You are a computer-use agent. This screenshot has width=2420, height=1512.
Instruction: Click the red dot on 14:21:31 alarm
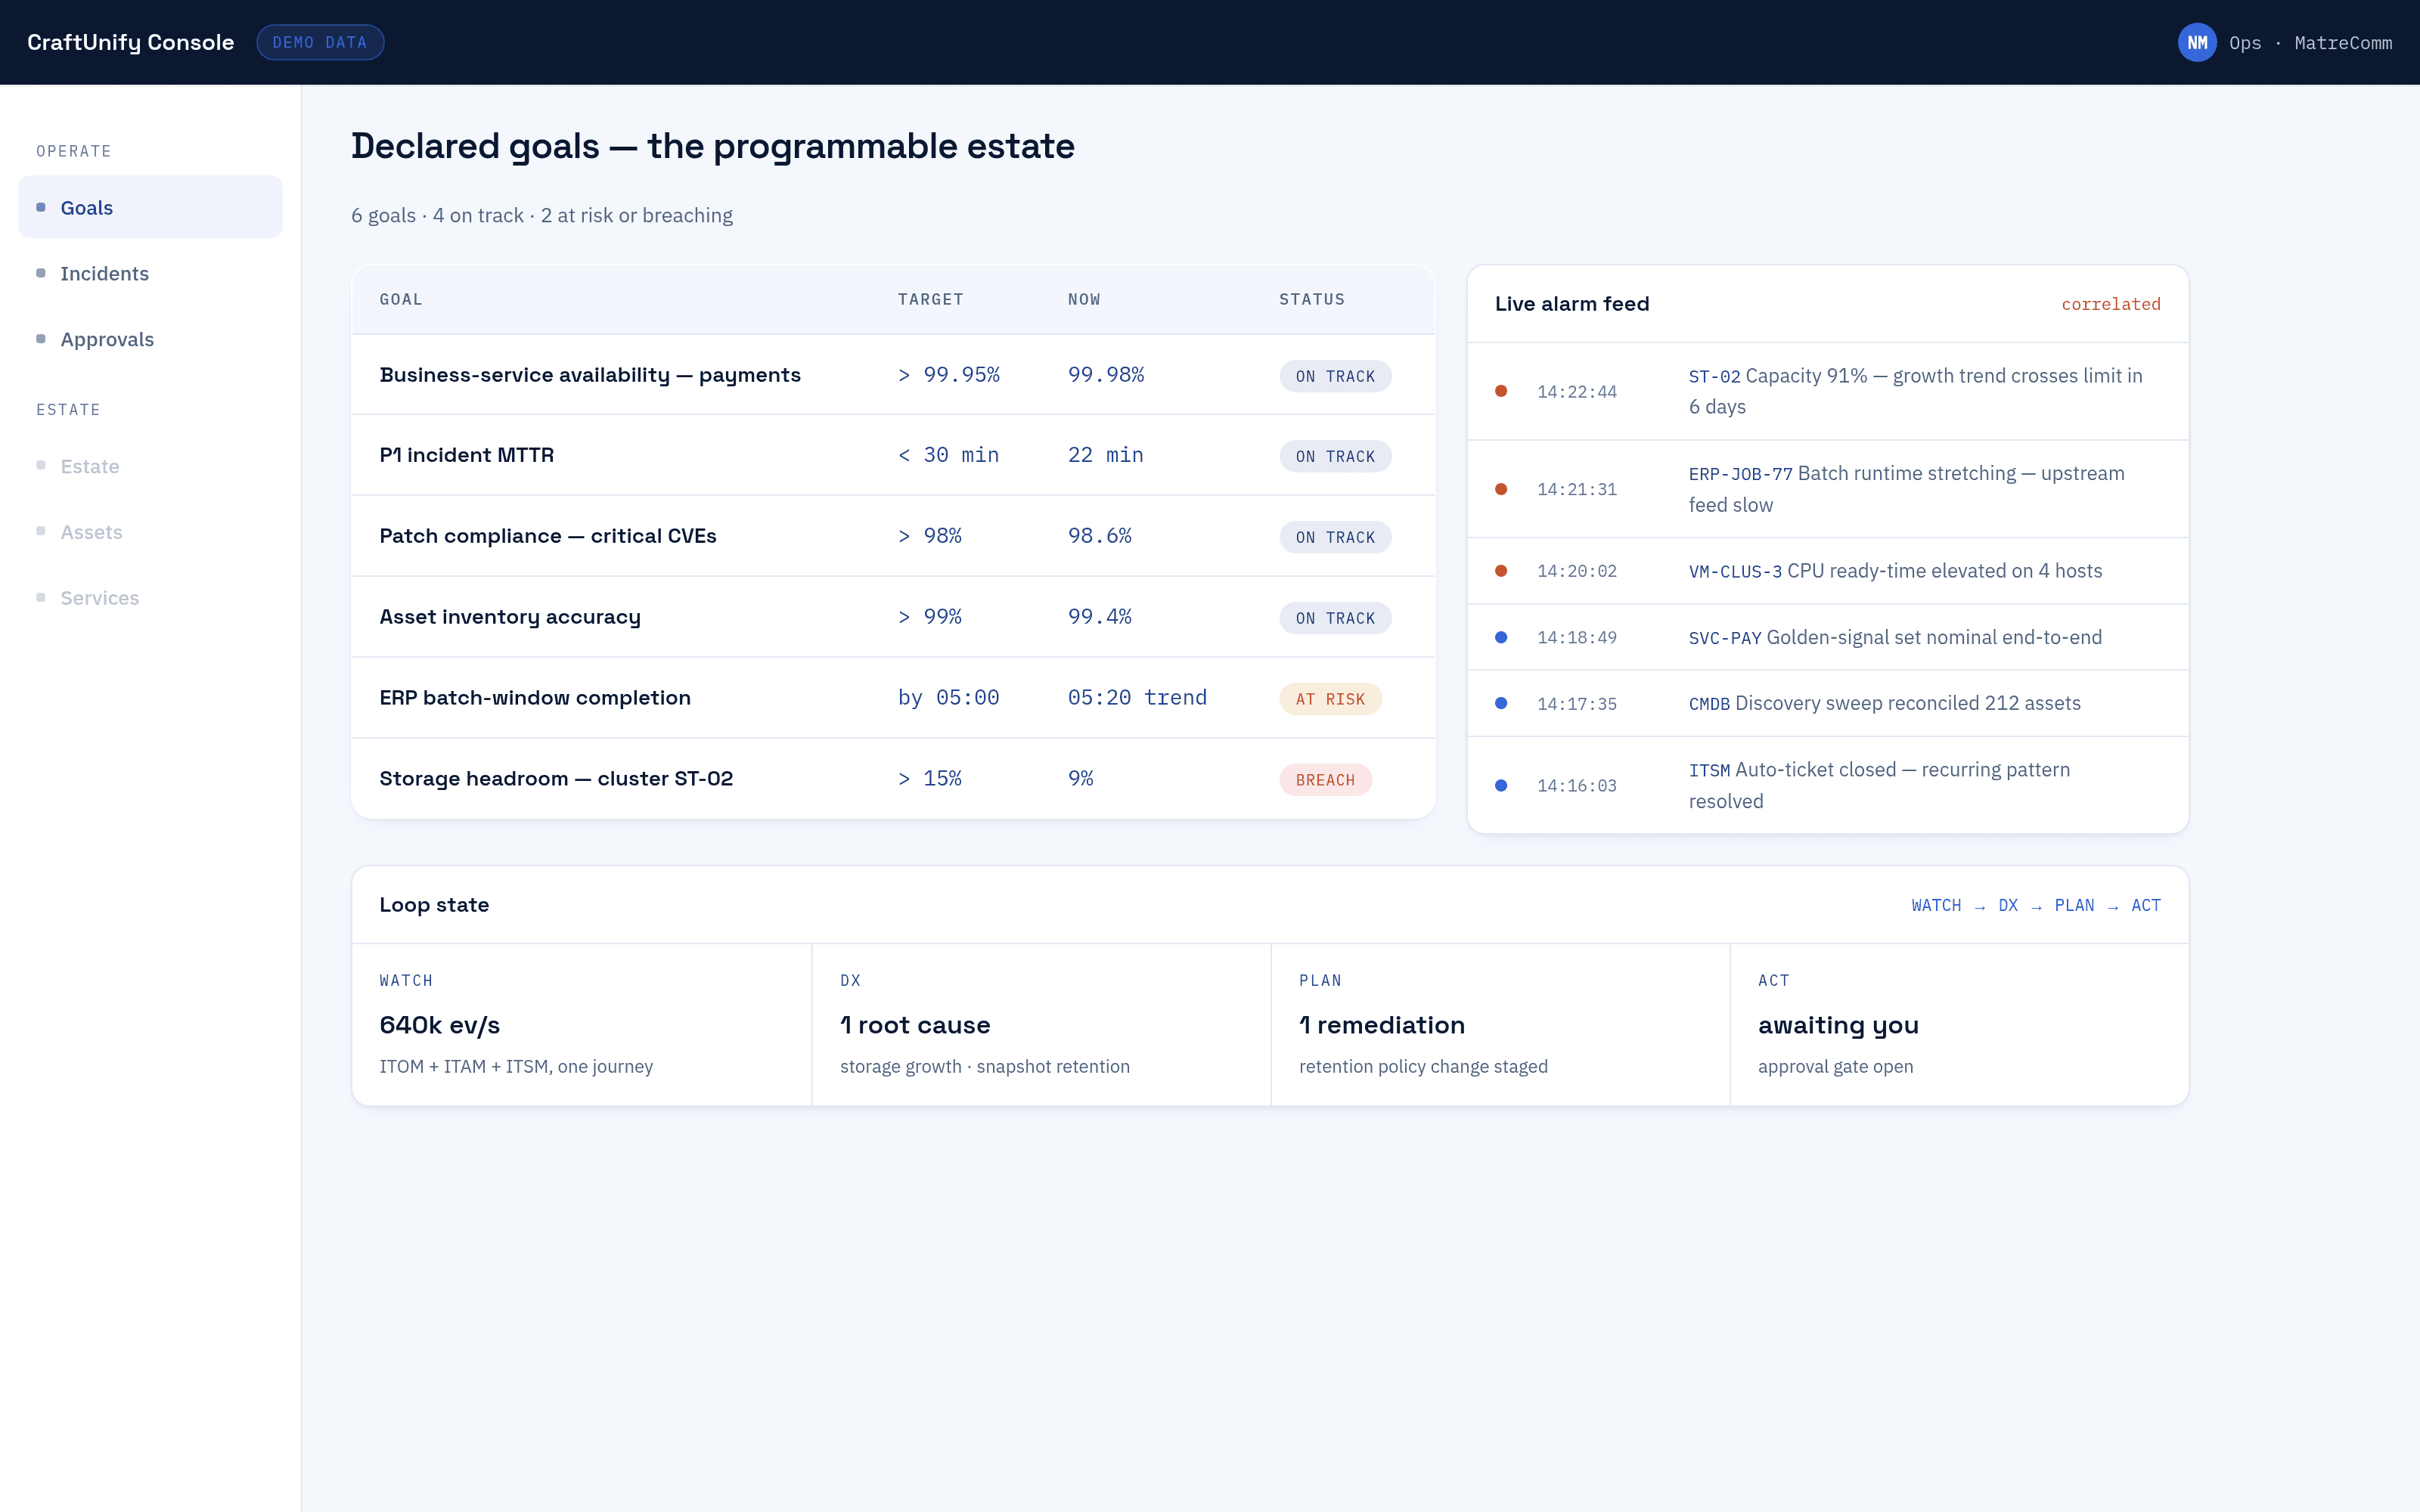pos(1501,489)
